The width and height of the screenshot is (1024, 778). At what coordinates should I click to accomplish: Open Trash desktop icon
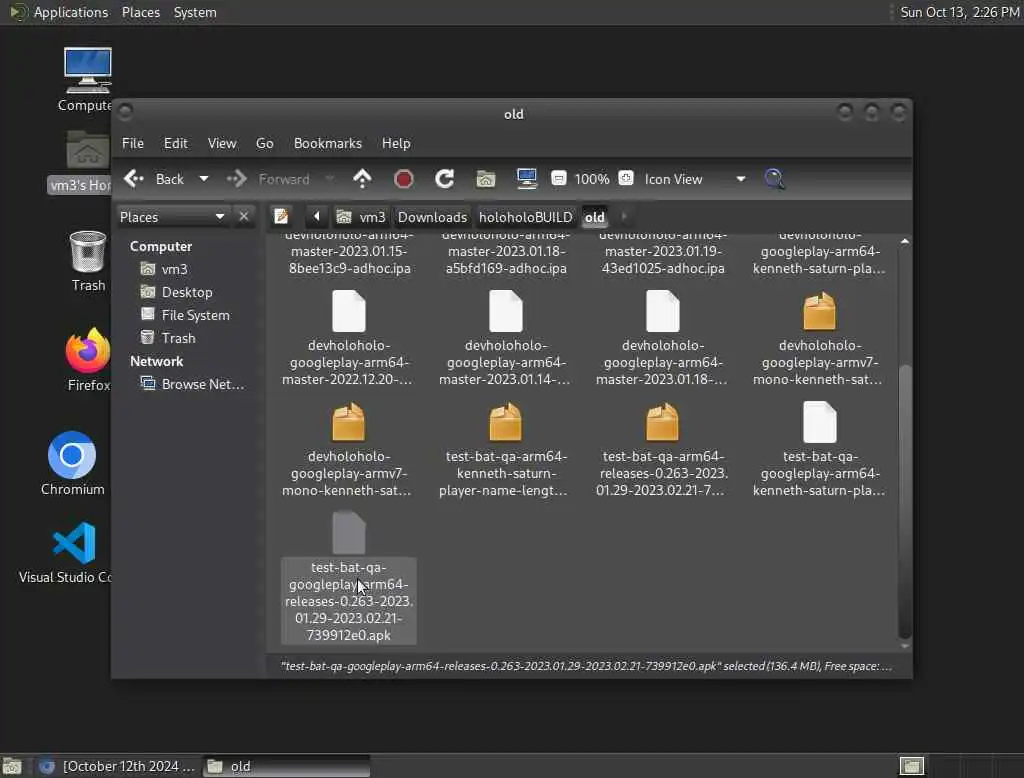point(88,261)
